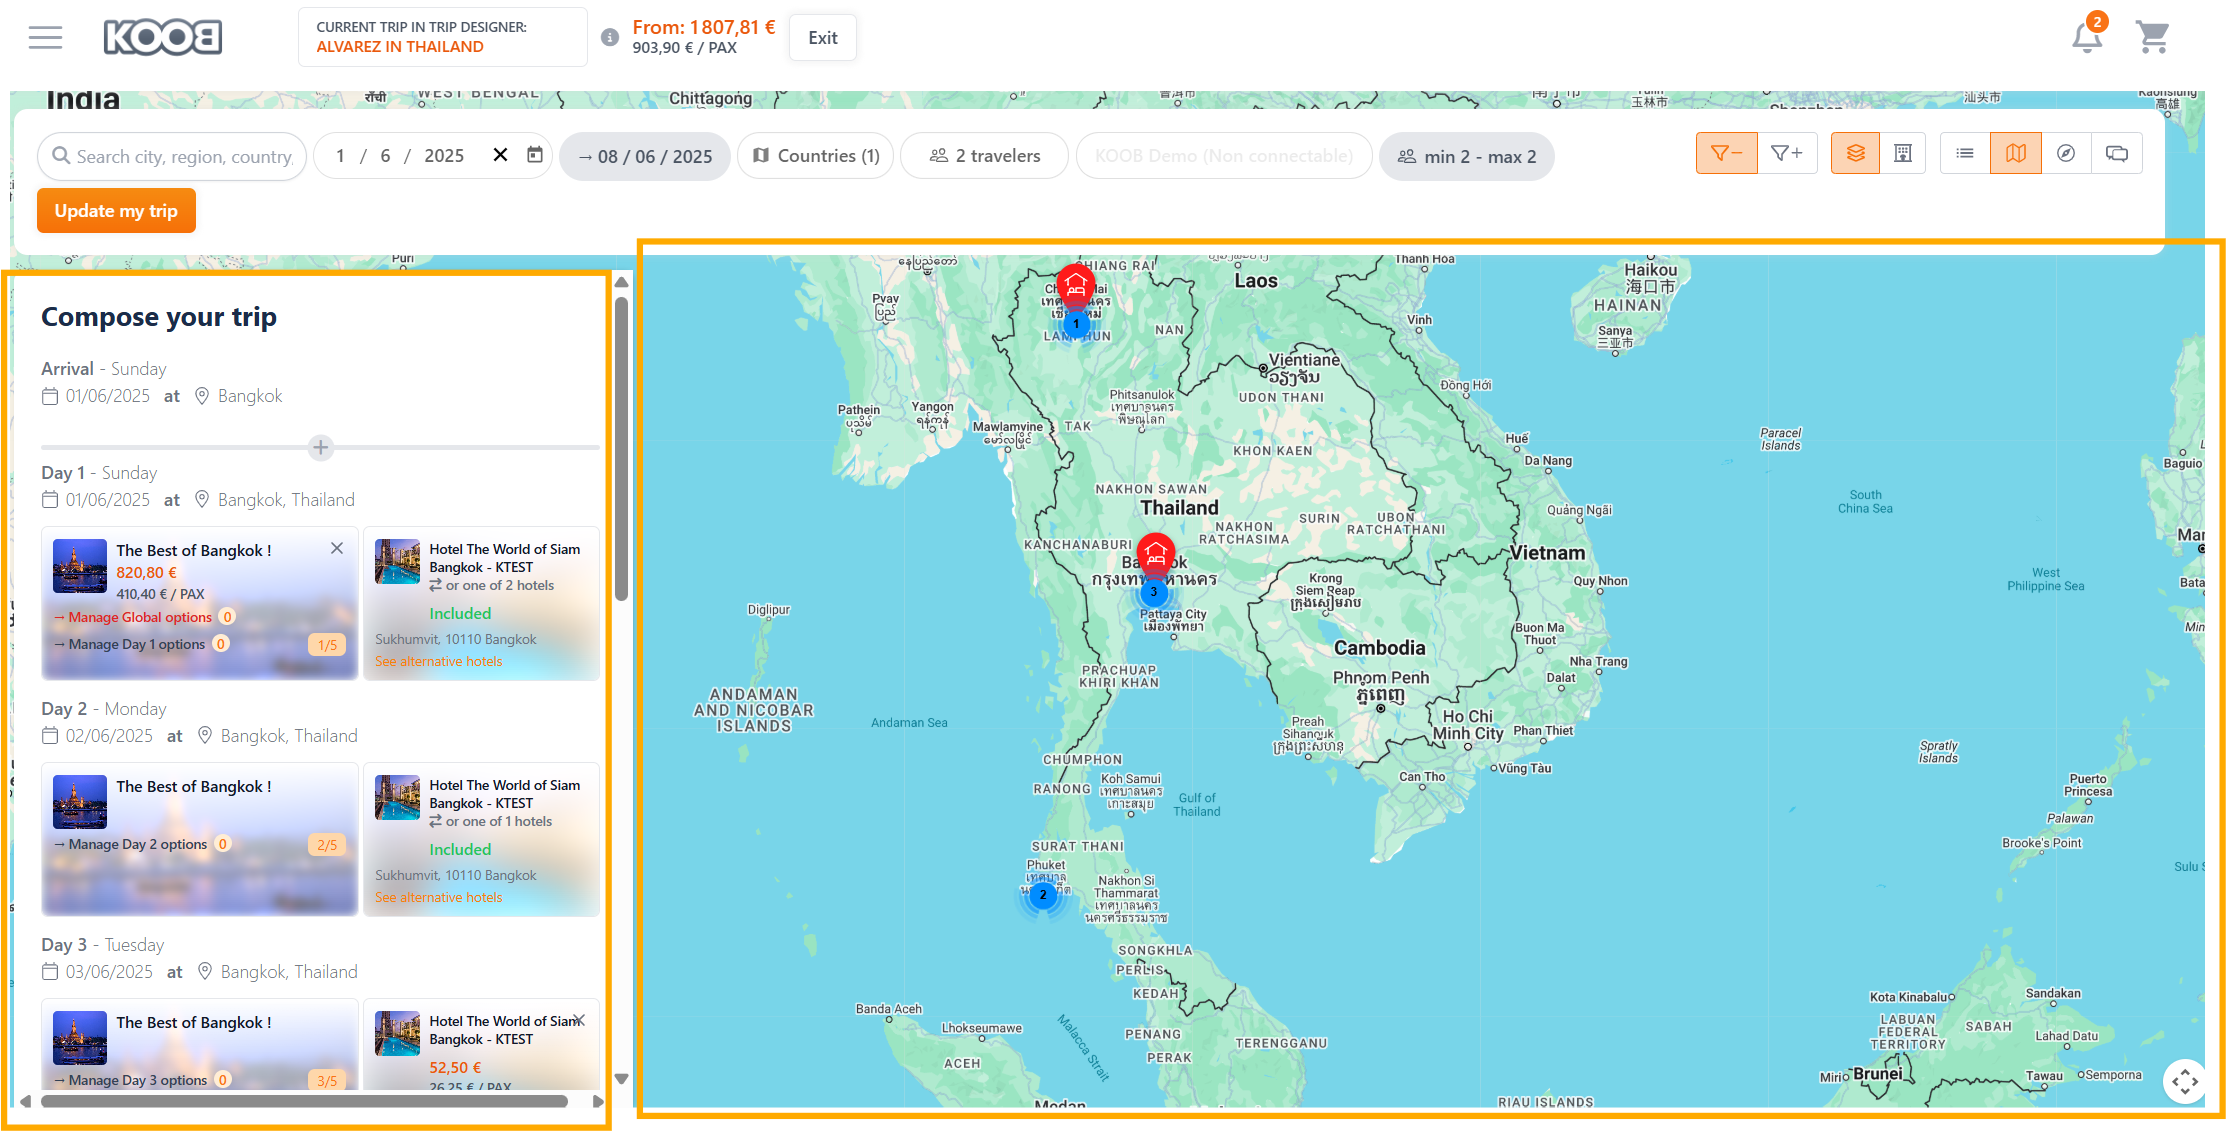Click the filter minus icon
This screenshot has height=1131, width=2226.
click(x=1726, y=154)
